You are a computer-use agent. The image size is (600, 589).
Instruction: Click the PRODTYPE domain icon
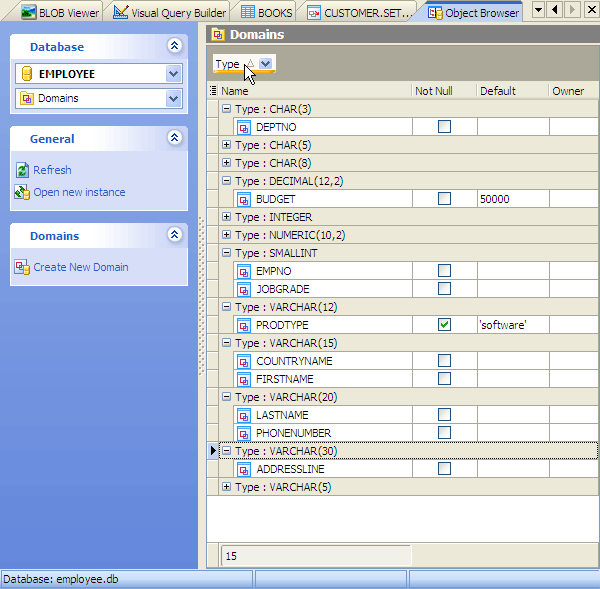pyautogui.click(x=244, y=325)
